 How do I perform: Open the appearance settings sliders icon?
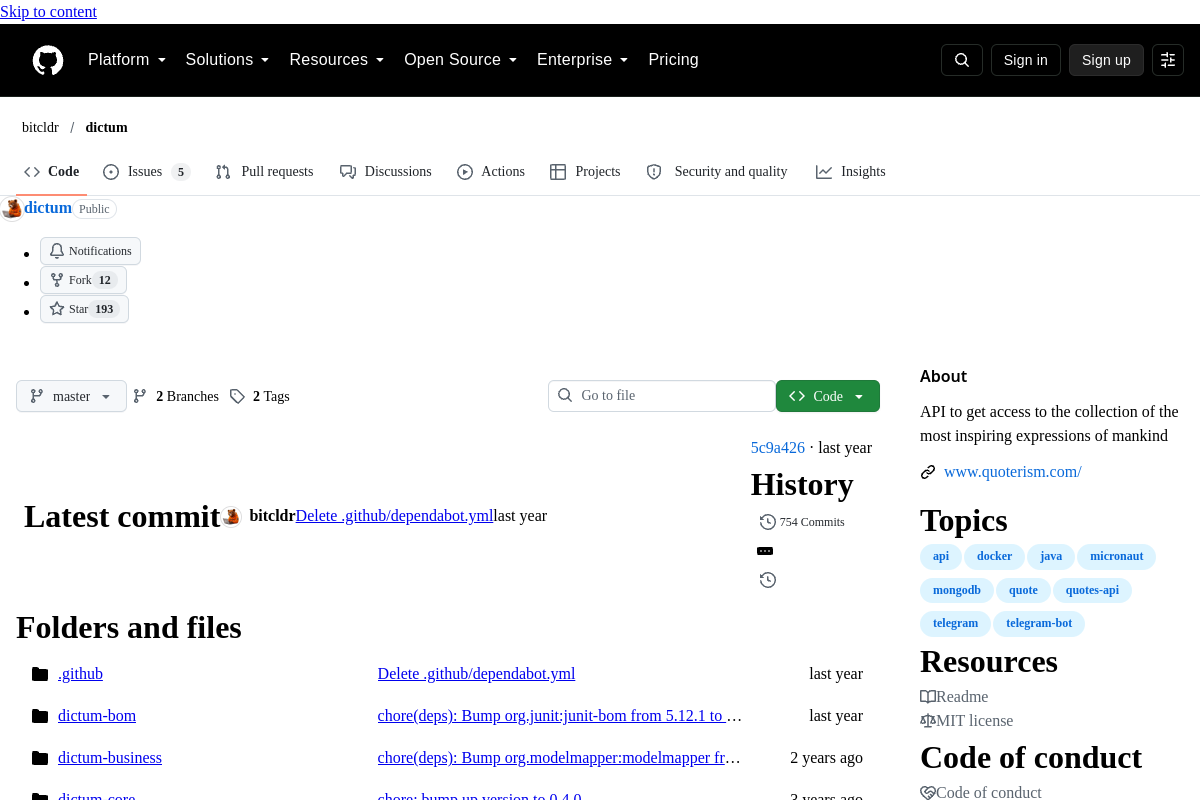coord(1168,60)
